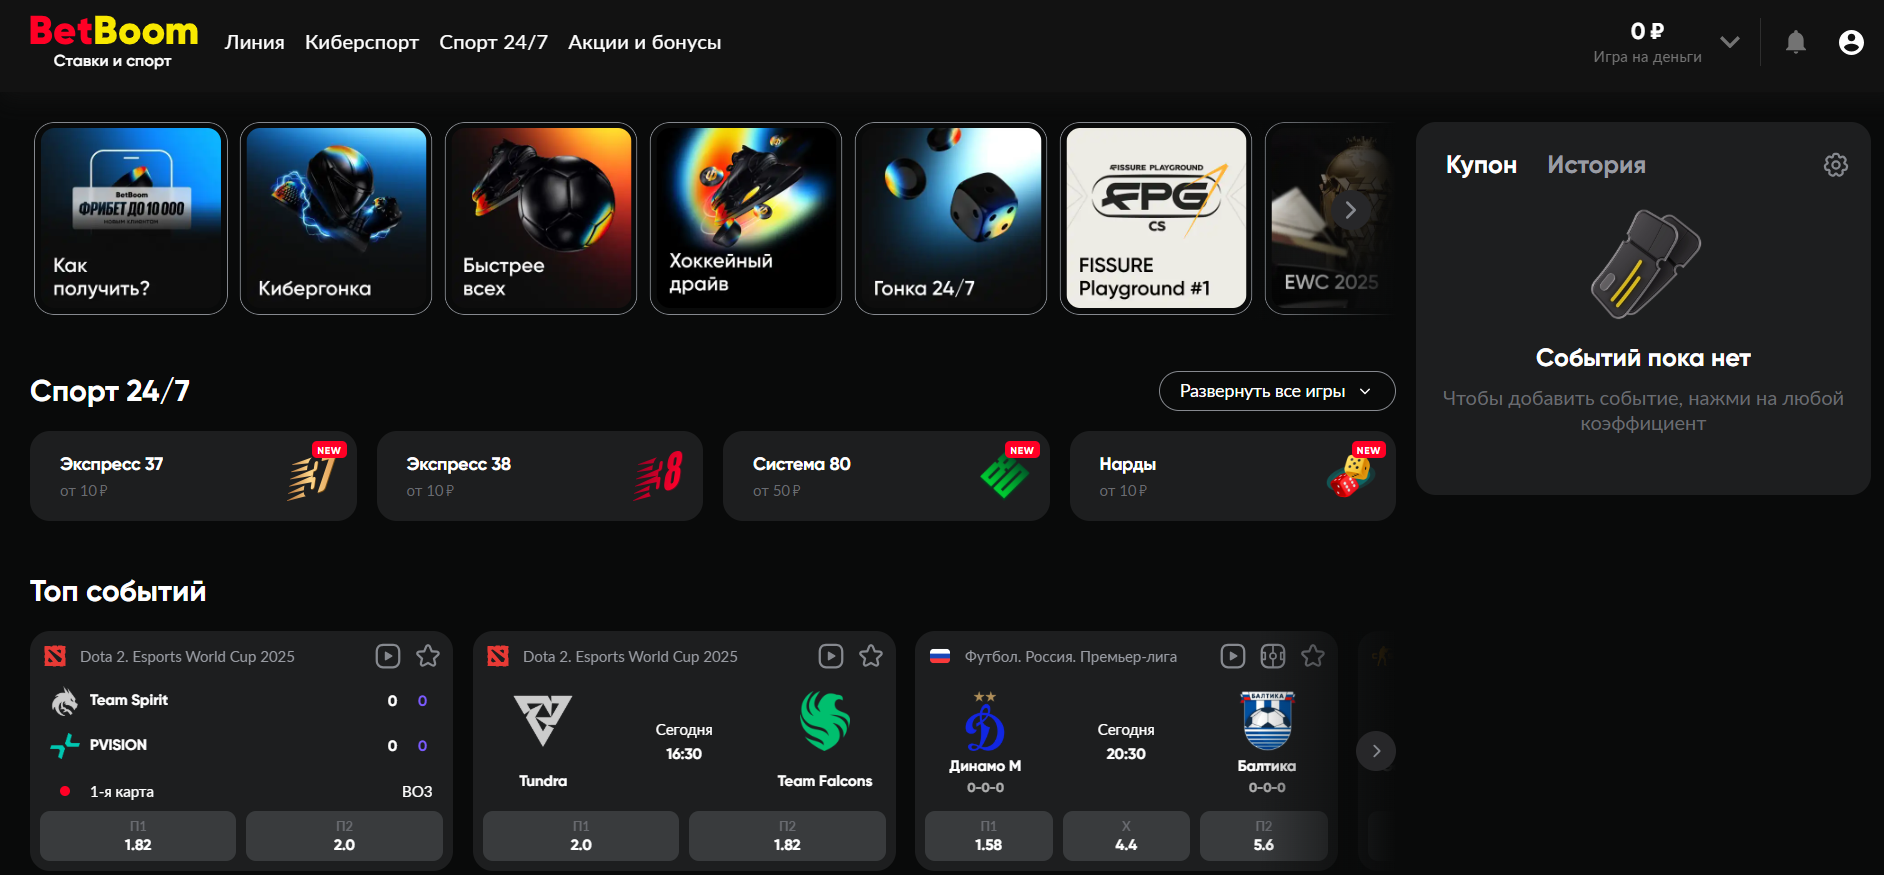Click Dota 2. Esports World Cup 2025 on Team Spirit card
This screenshot has width=1884, height=875.
187,657
